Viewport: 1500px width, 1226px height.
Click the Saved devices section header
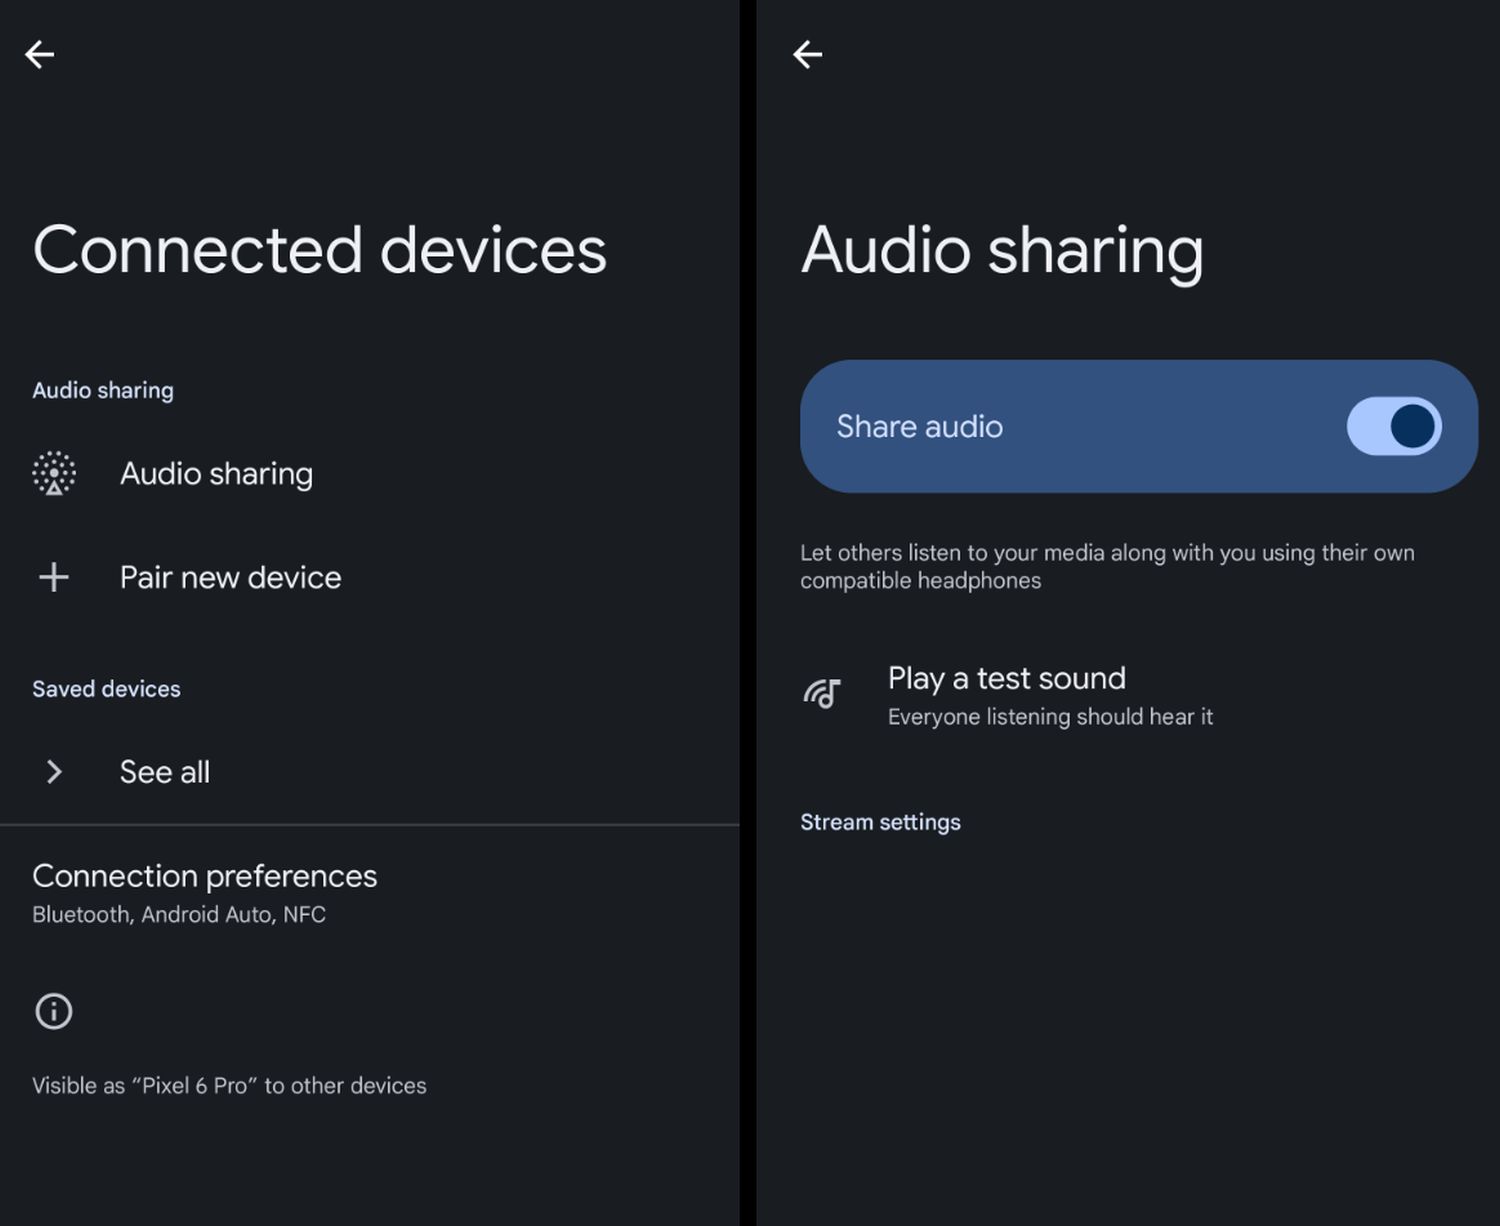click(106, 689)
